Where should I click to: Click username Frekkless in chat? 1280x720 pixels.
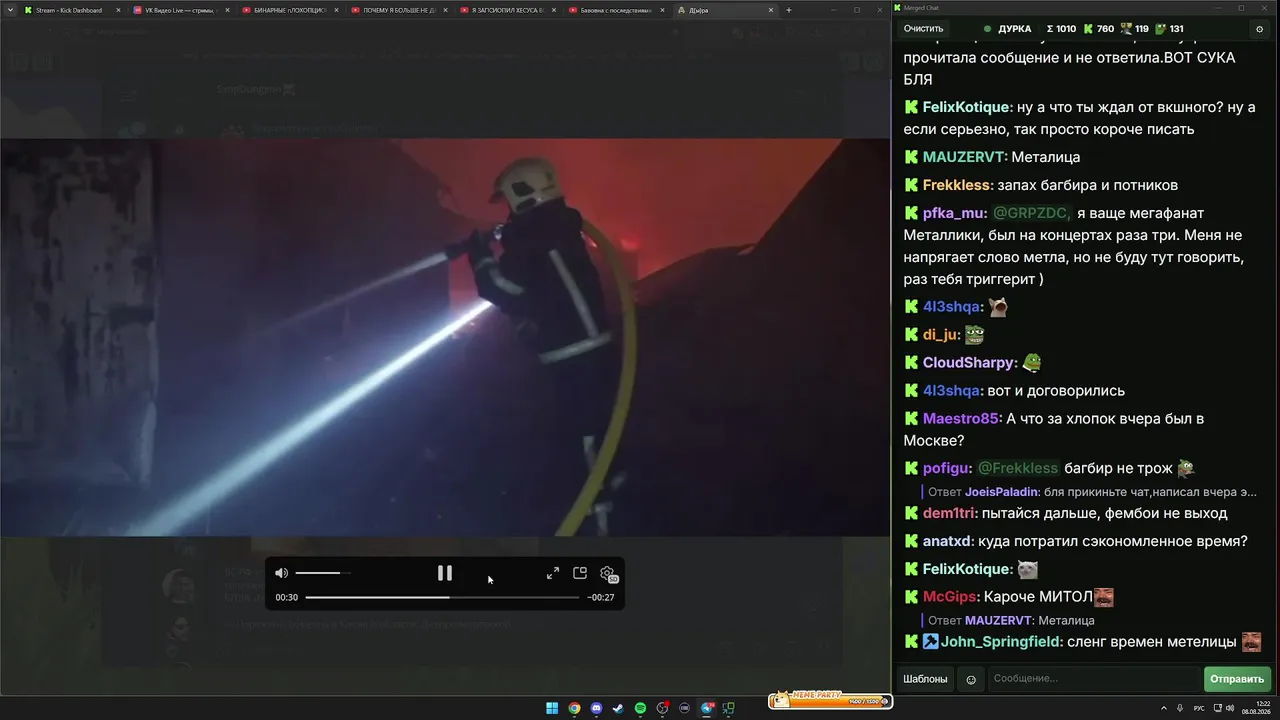tap(957, 185)
